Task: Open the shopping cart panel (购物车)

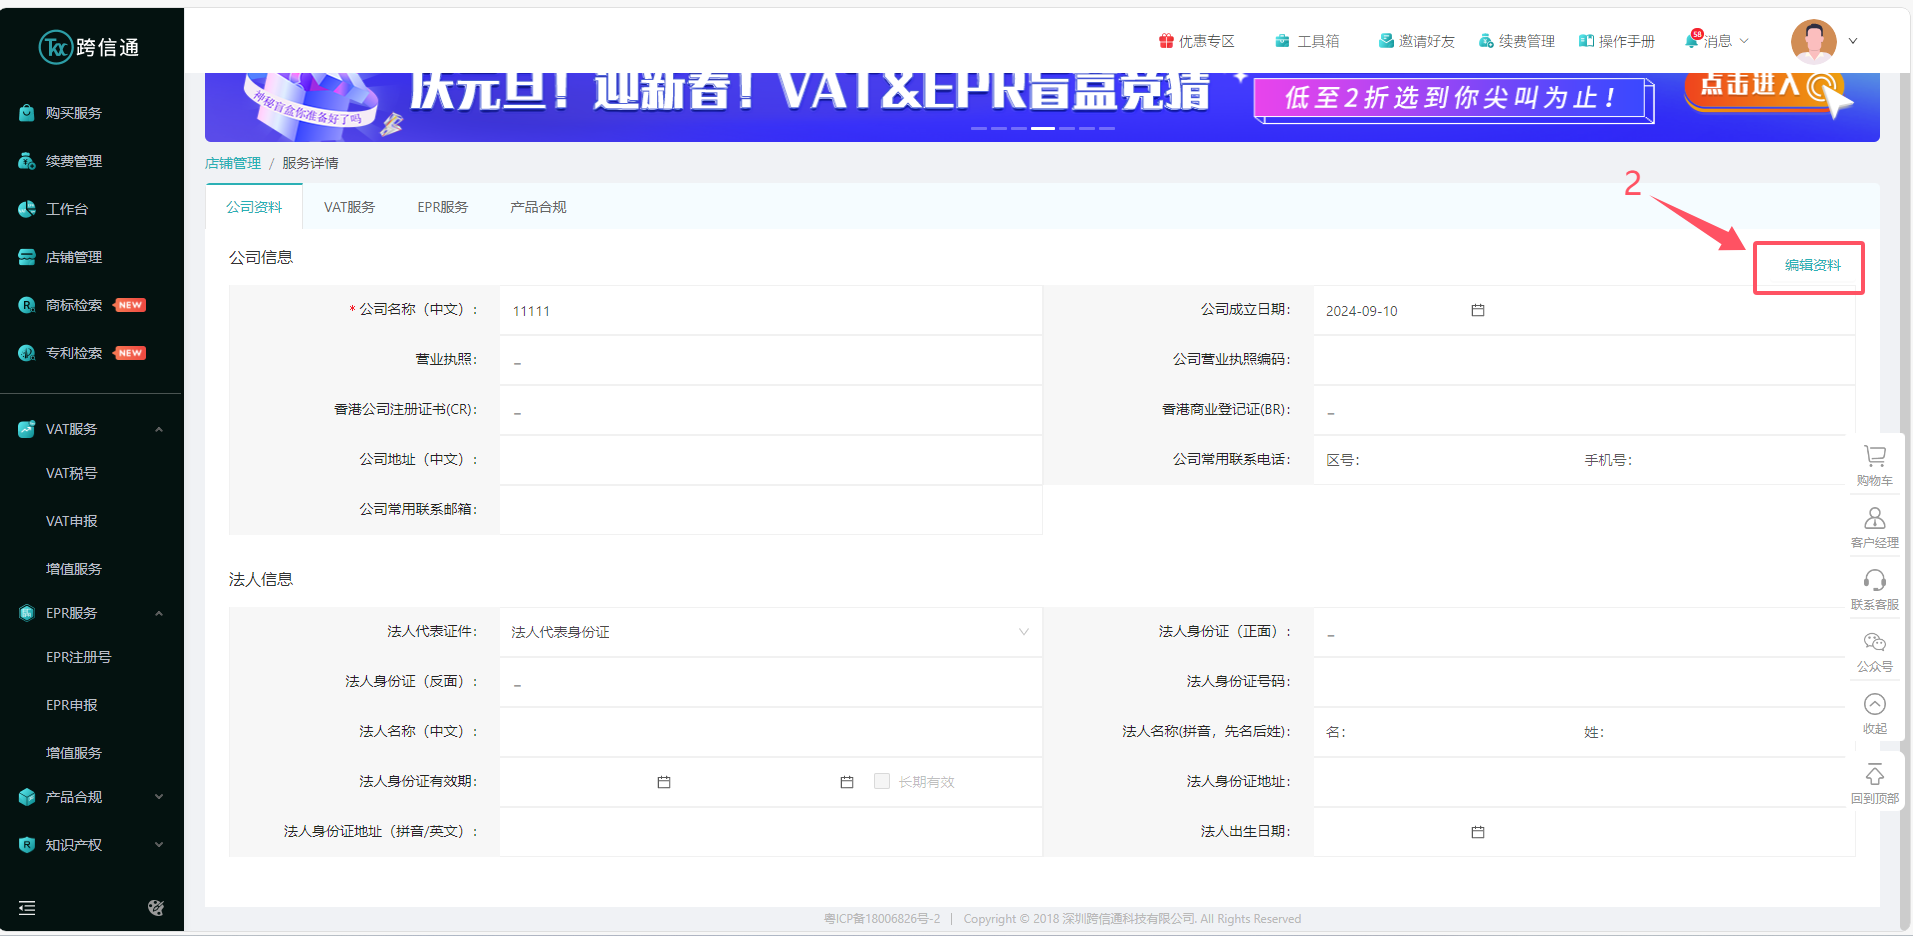Action: [1874, 463]
